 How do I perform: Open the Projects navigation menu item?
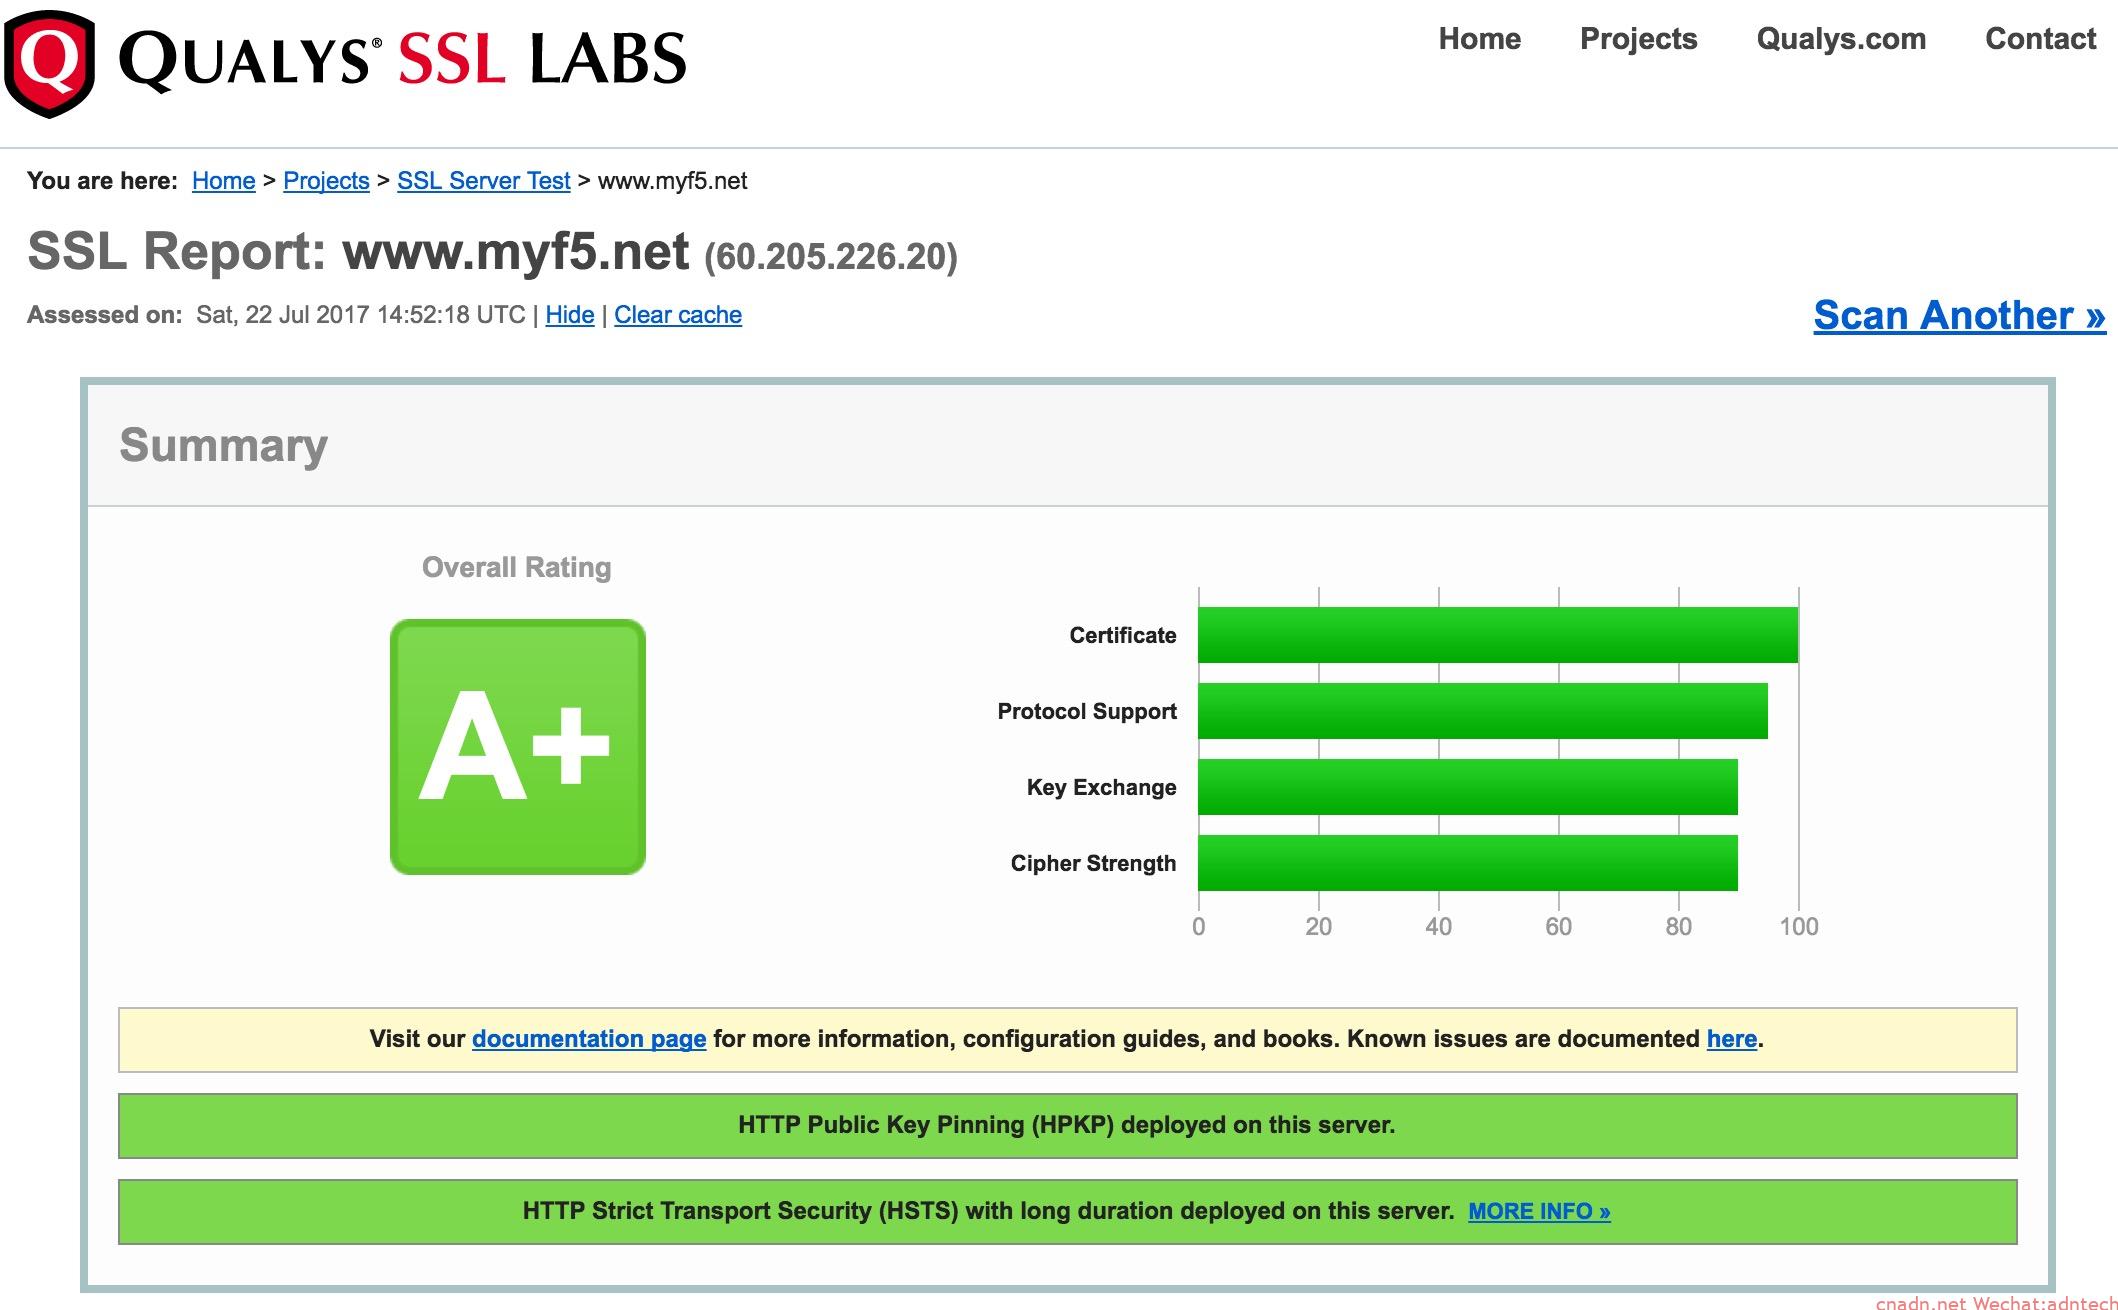pos(1638,39)
